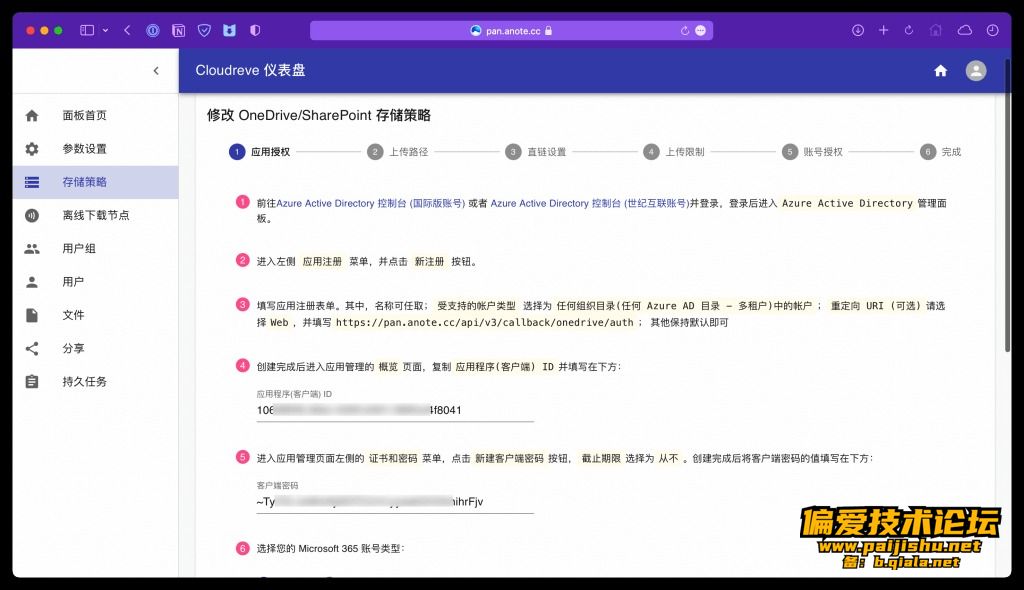
Task: Click the toolbar circular refresh arrow icon
Action: coord(908,30)
